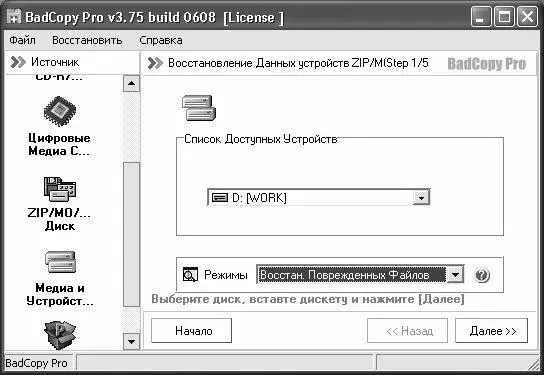544x375 pixels.
Task: Click the double-arrow icon beside Восстановление Данных
Action: (x=155, y=63)
